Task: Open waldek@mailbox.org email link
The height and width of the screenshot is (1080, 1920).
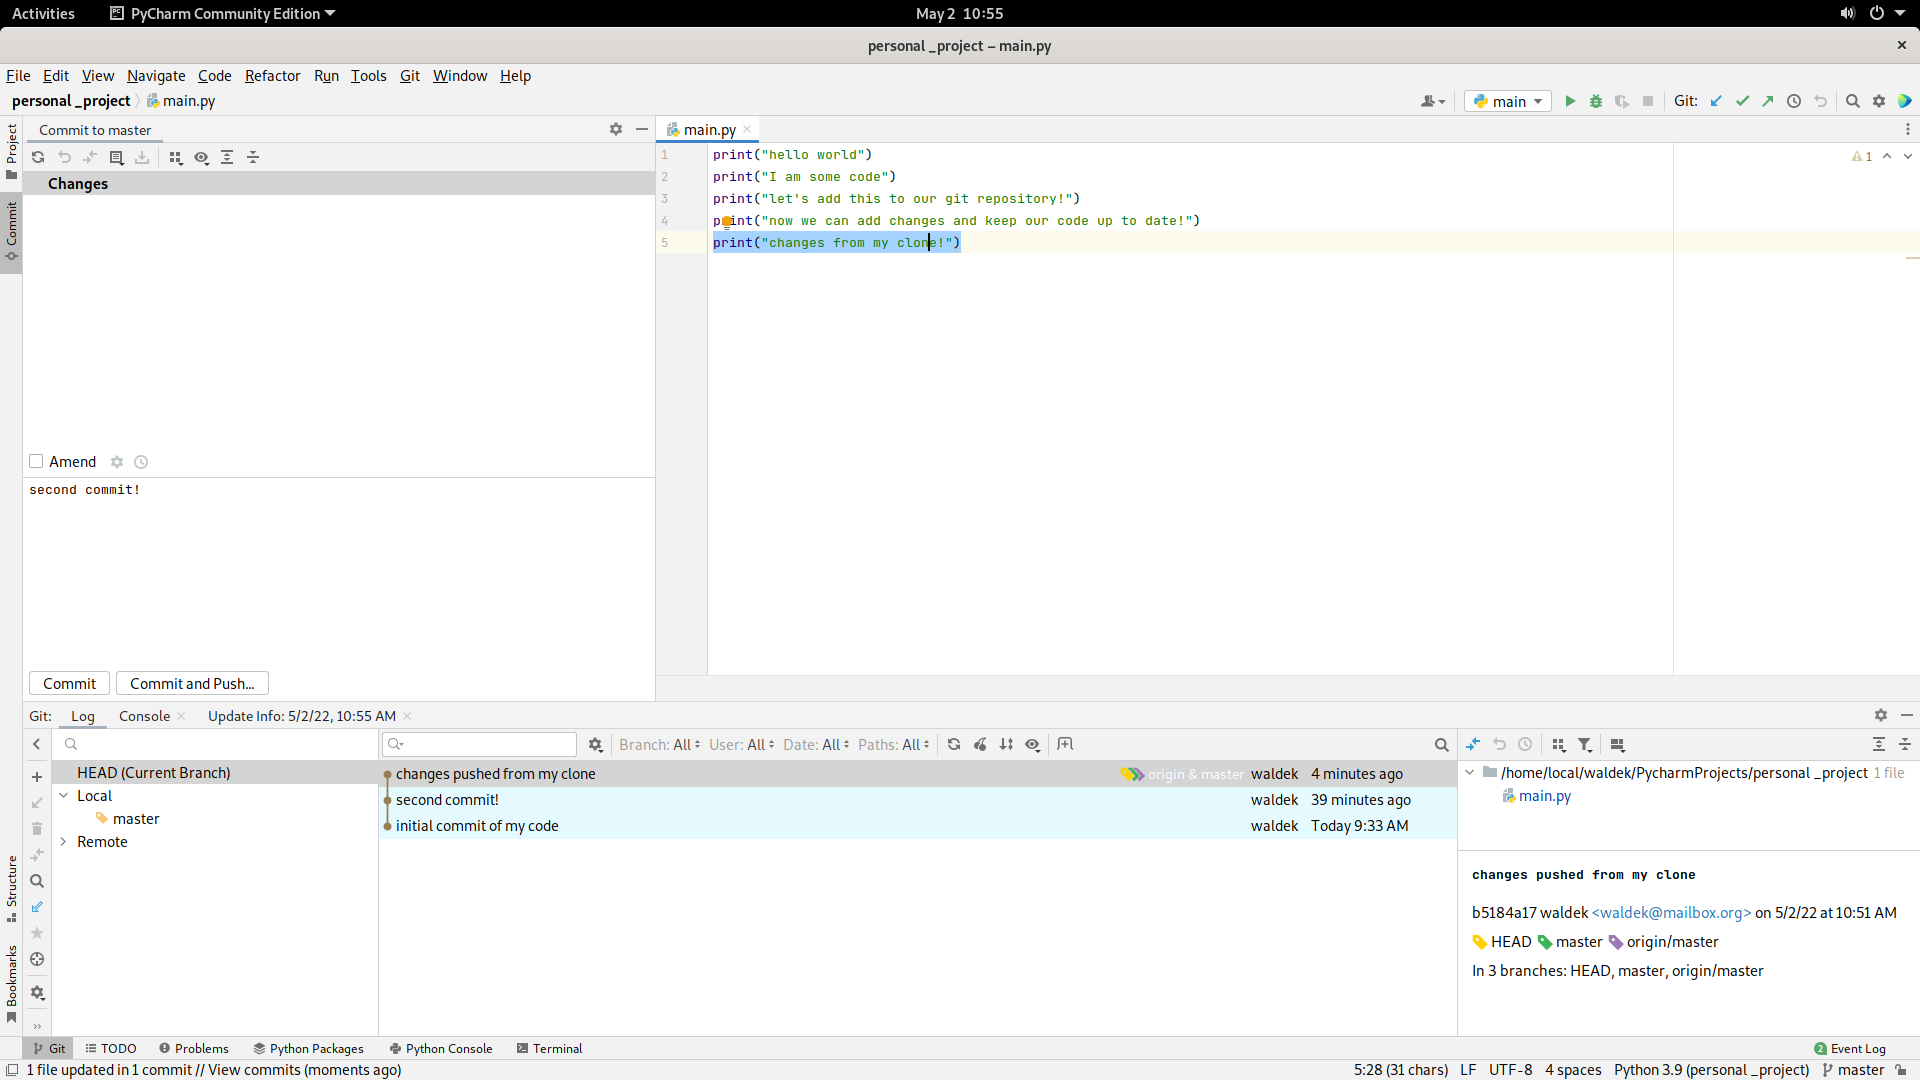Action: (x=1671, y=912)
